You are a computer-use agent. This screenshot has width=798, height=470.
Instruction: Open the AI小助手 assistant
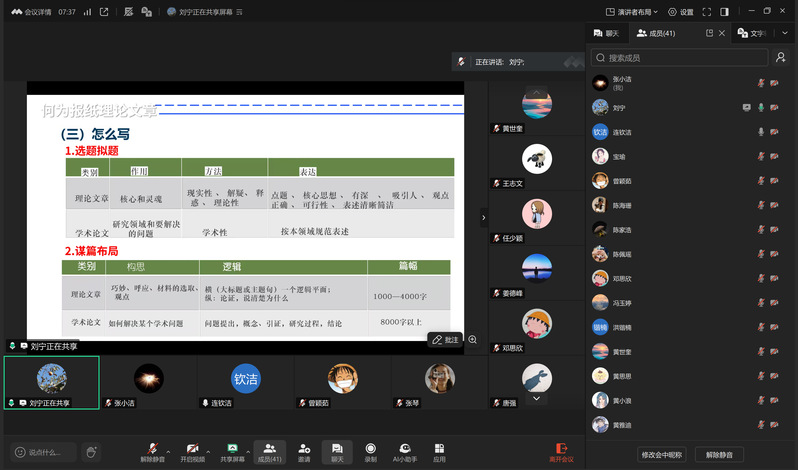click(404, 451)
